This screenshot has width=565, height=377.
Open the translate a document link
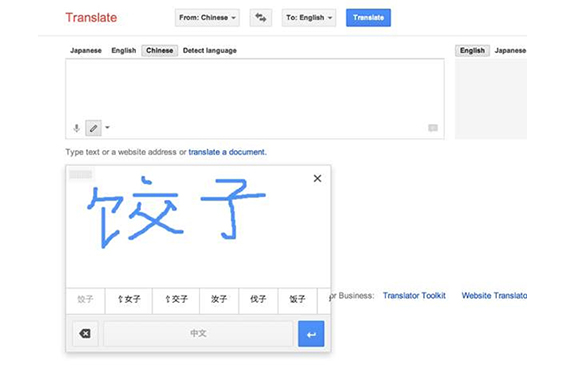227,152
